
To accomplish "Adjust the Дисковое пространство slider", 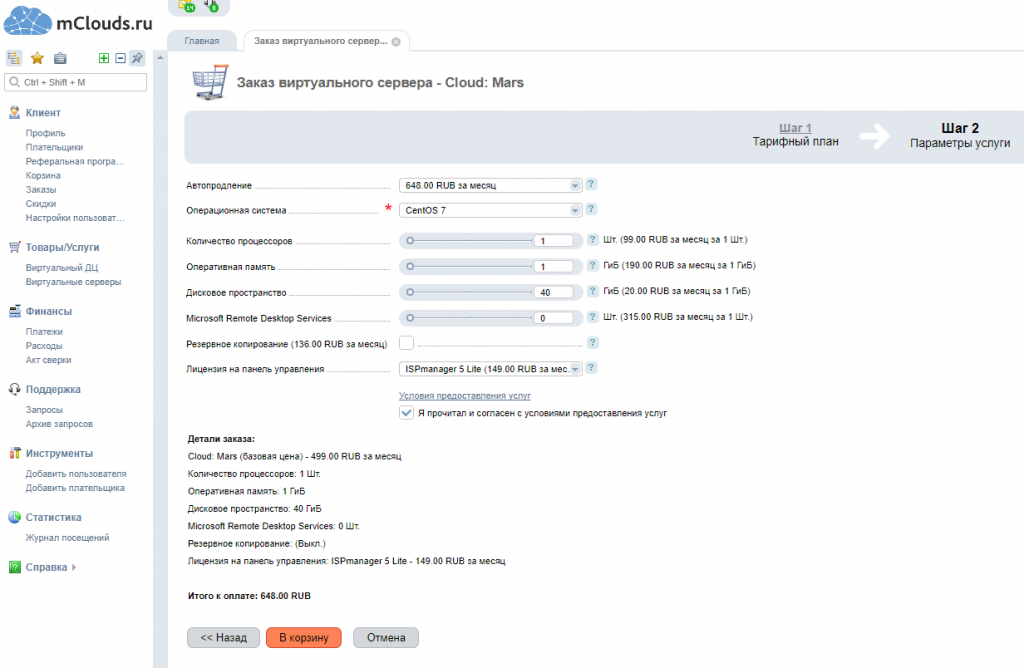I will pyautogui.click(x=410, y=293).
